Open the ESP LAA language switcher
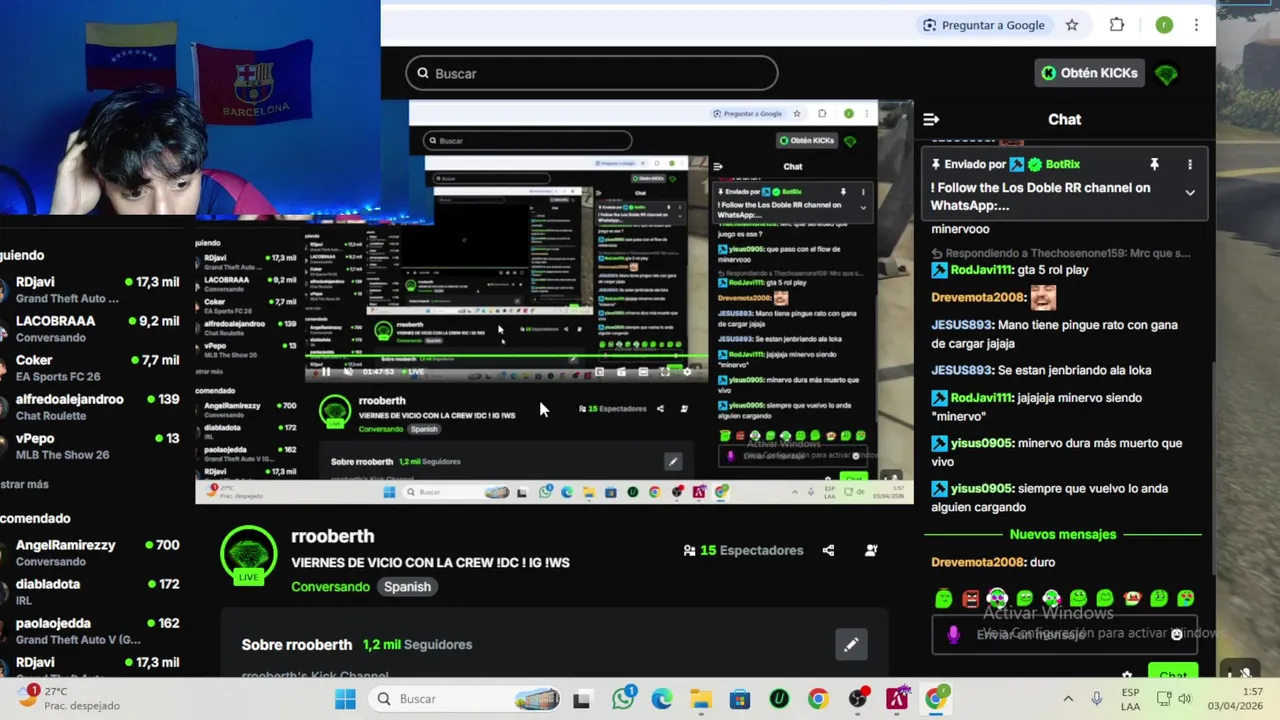Image resolution: width=1280 pixels, height=720 pixels. click(1130, 699)
